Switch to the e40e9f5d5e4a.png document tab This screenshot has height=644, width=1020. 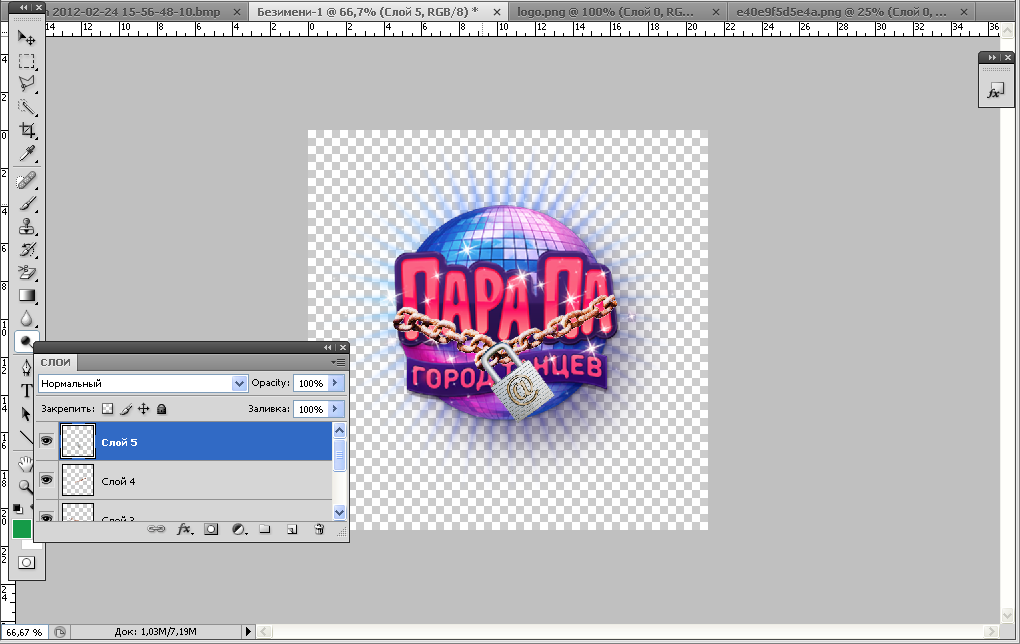tap(841, 12)
